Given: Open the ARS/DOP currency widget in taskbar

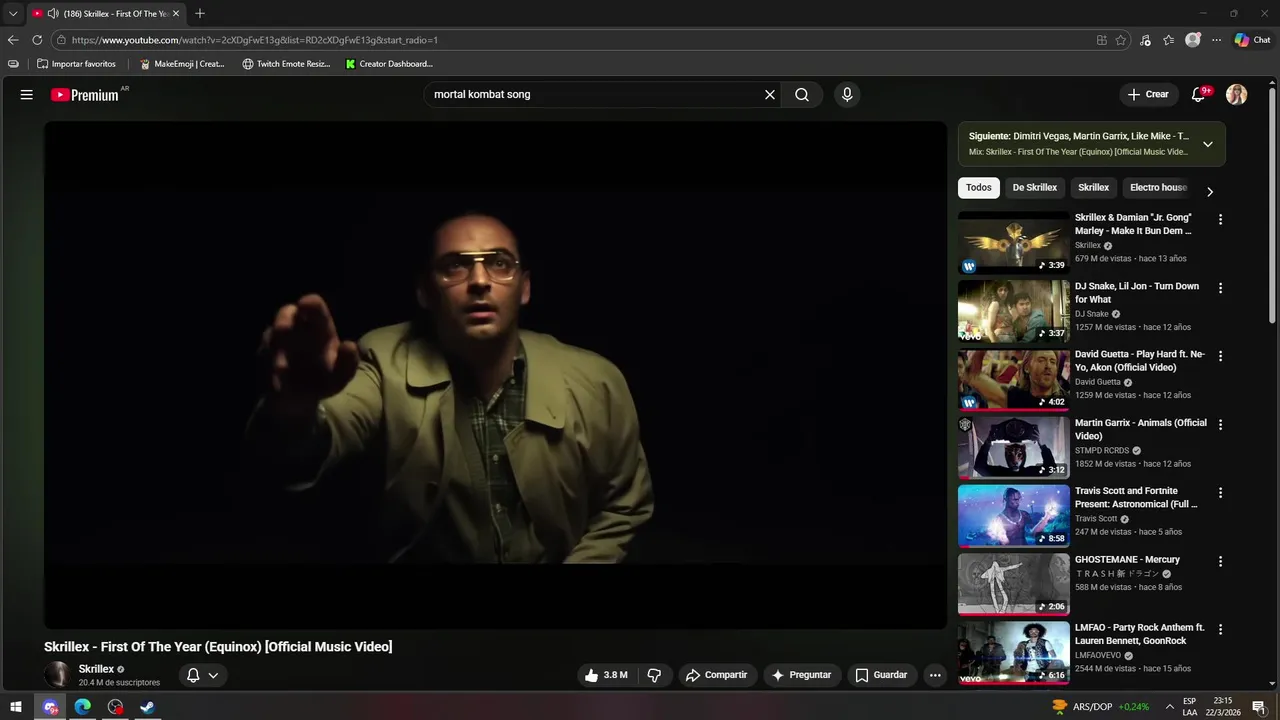Looking at the screenshot, I should click(x=1100, y=707).
